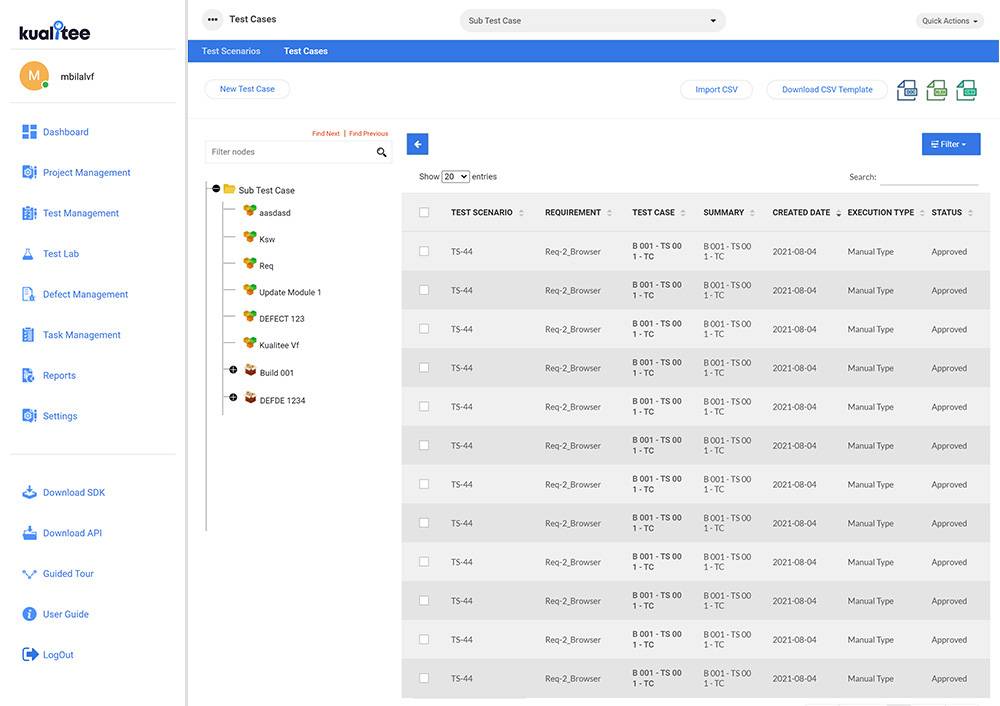The width and height of the screenshot is (1000, 706).
Task: Open Project Management from the sidebar icon
Action: point(29,172)
